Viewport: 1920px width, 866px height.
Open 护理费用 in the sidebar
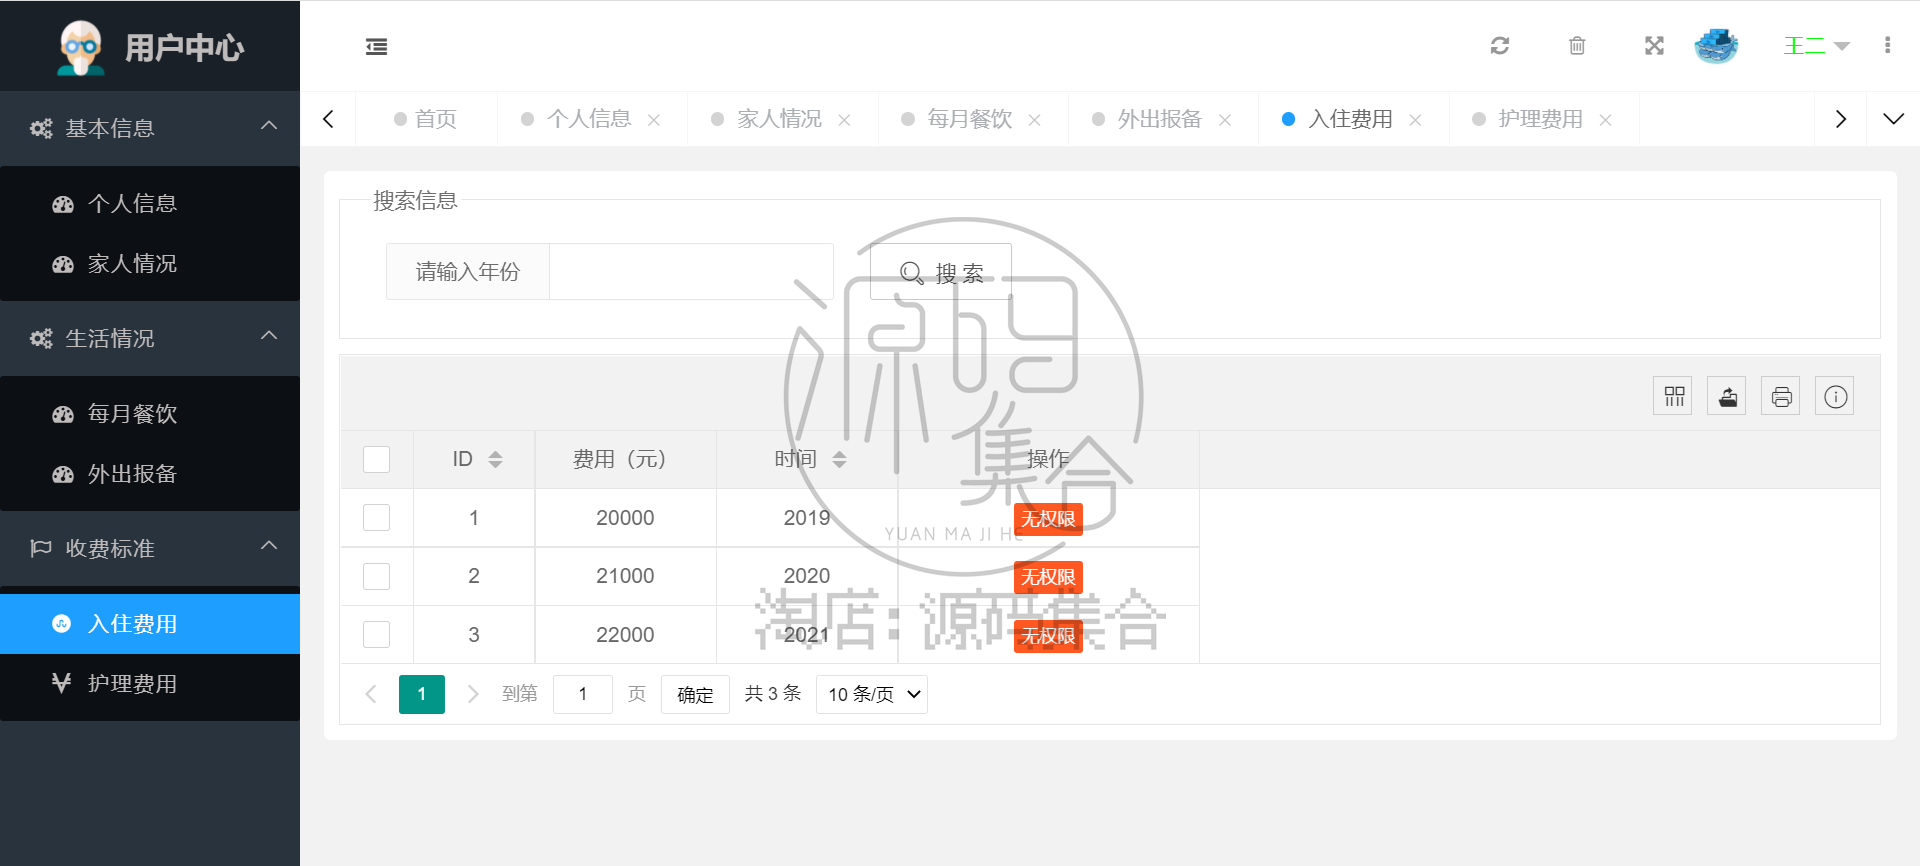(x=150, y=684)
